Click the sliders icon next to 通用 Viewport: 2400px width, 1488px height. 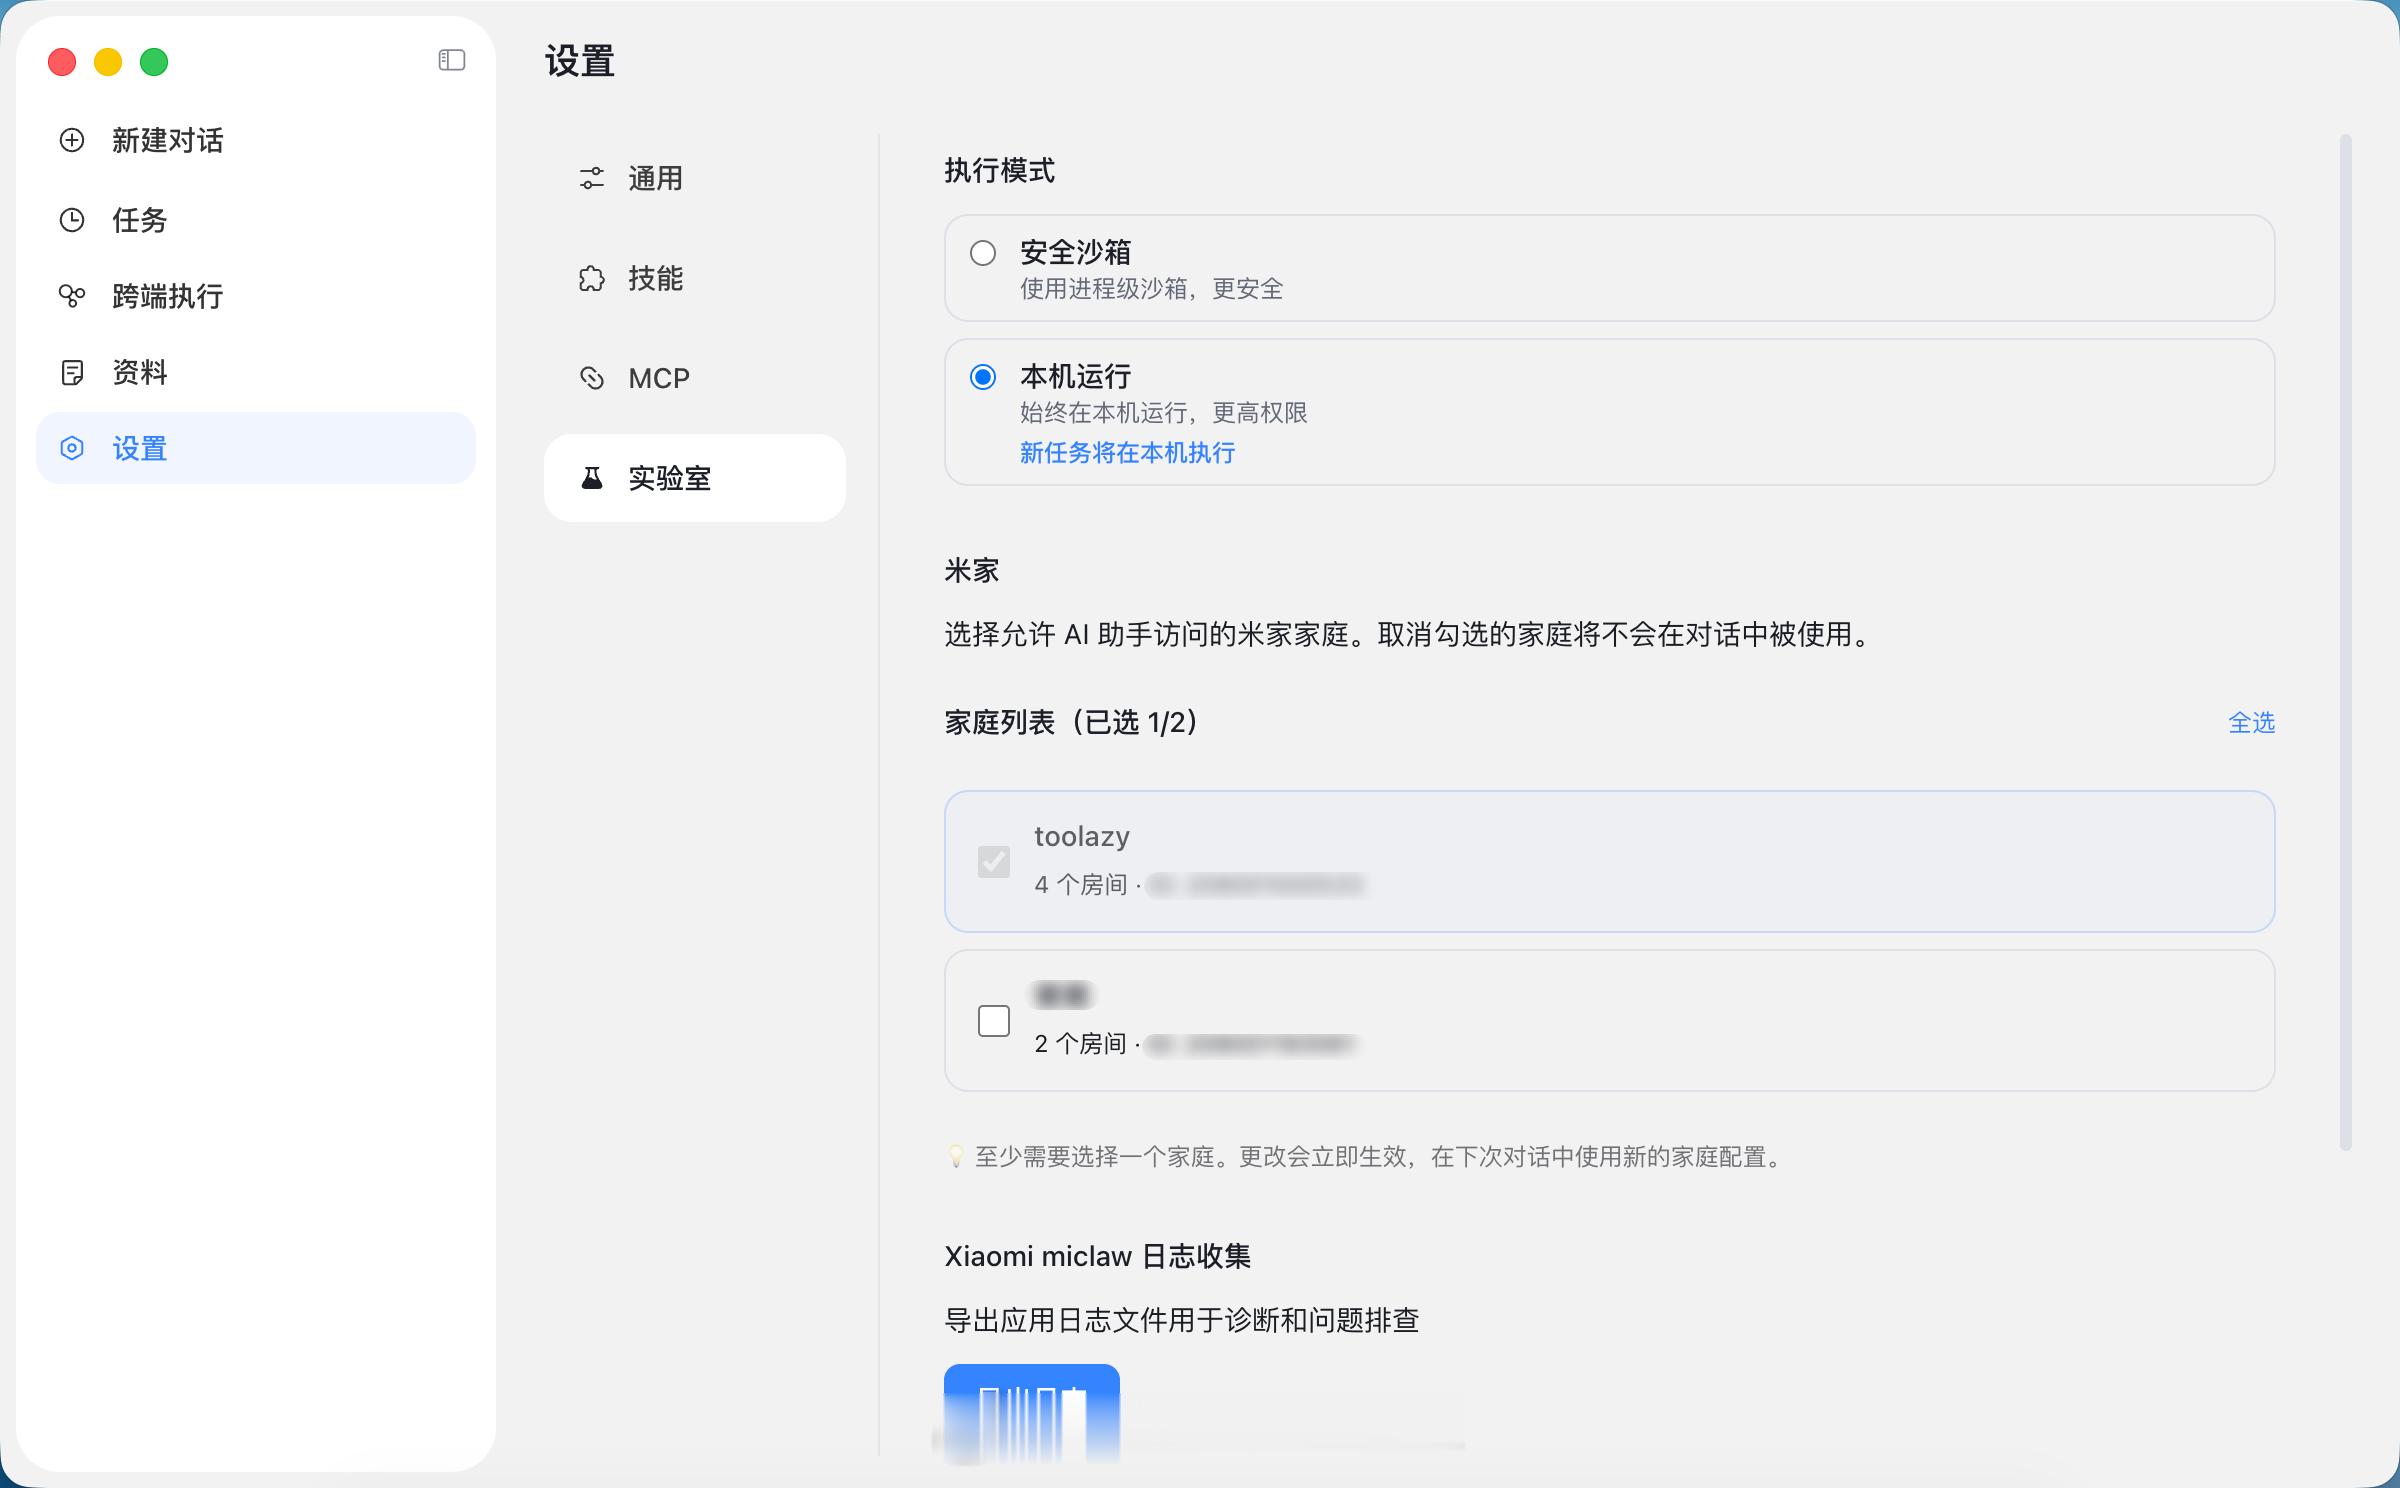coord(592,178)
